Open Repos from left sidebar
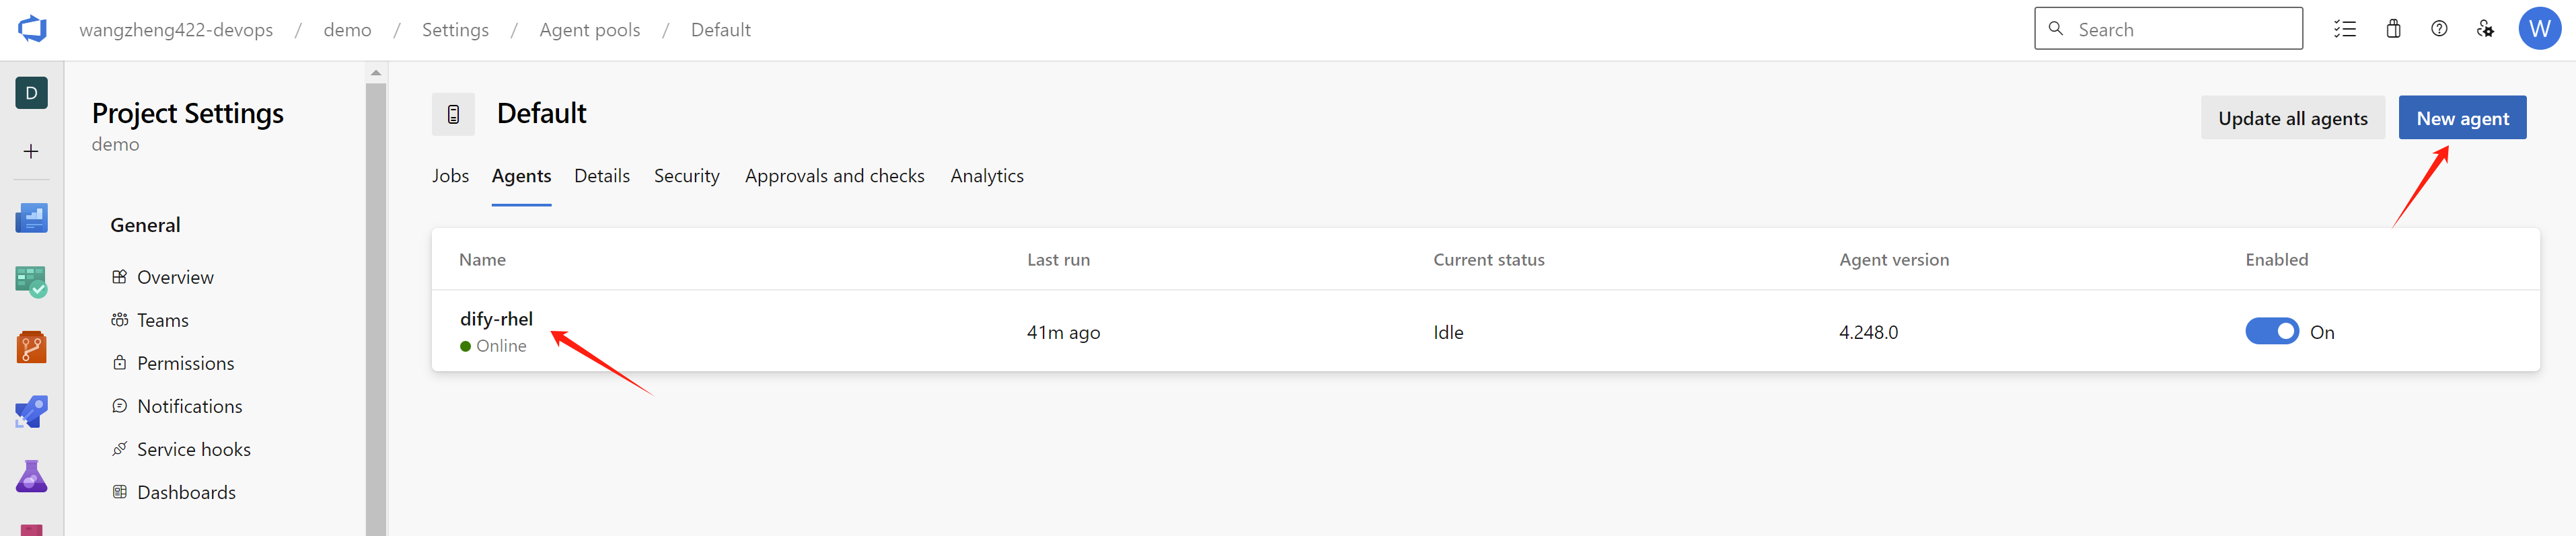This screenshot has height=536, width=2576. point(32,347)
